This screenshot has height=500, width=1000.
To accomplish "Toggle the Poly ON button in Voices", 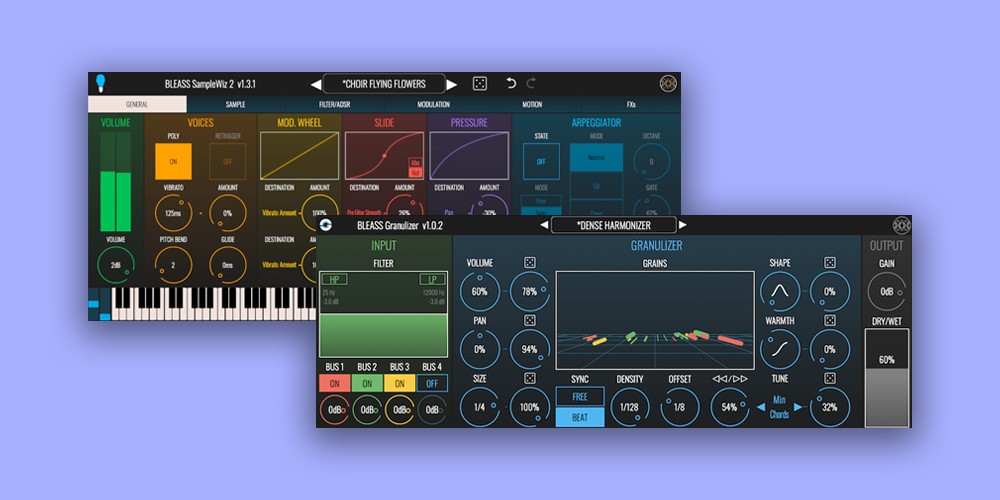I will [x=173, y=160].
